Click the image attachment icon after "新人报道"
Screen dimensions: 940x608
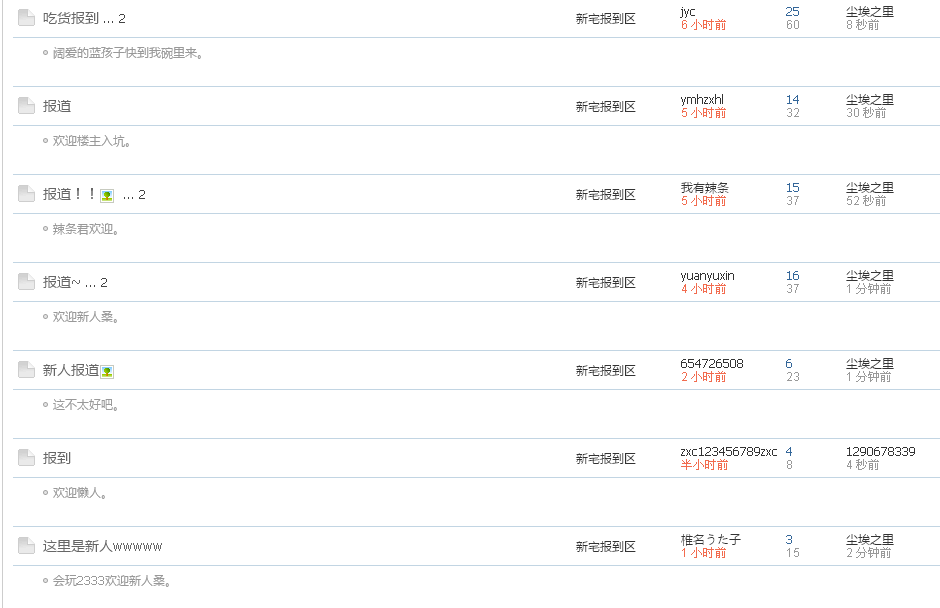[107, 372]
